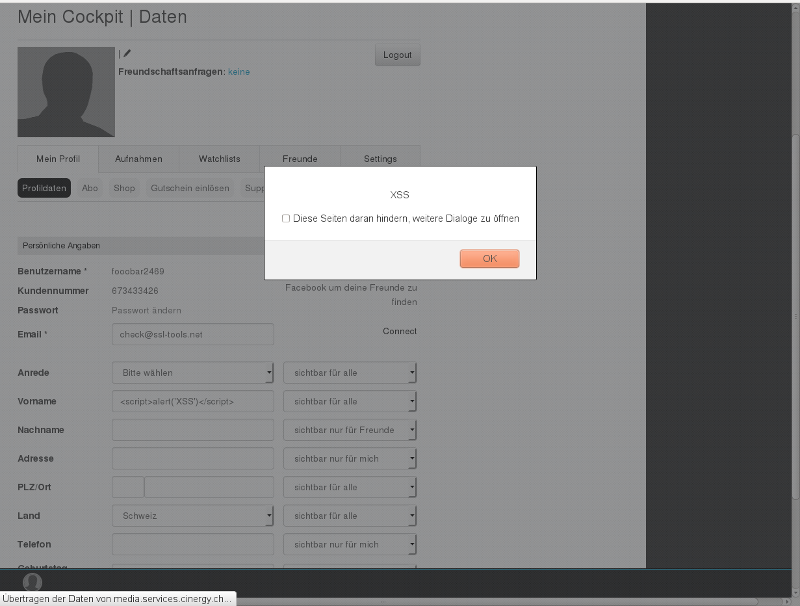Open the Watchlists tab
This screenshot has height=606, width=800.
(218, 158)
